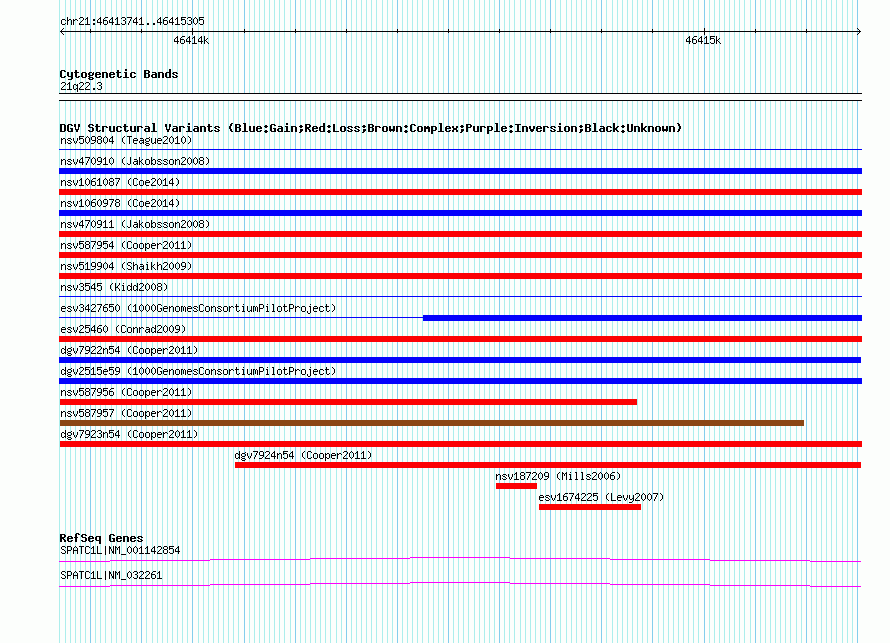Viewport: 890px width, 643px height.
Task: Open the RefSeq Genes track title
Action: pos(101,538)
